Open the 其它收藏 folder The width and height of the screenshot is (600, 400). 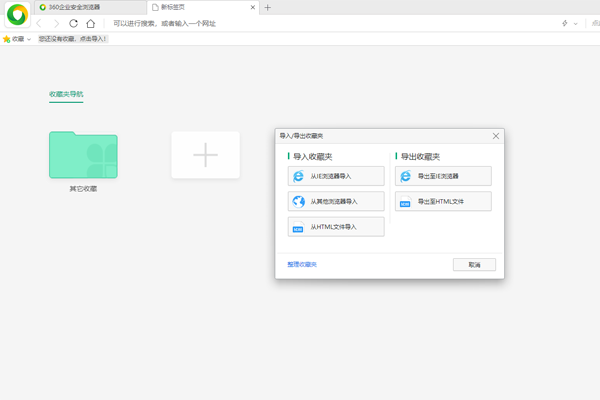click(83, 155)
